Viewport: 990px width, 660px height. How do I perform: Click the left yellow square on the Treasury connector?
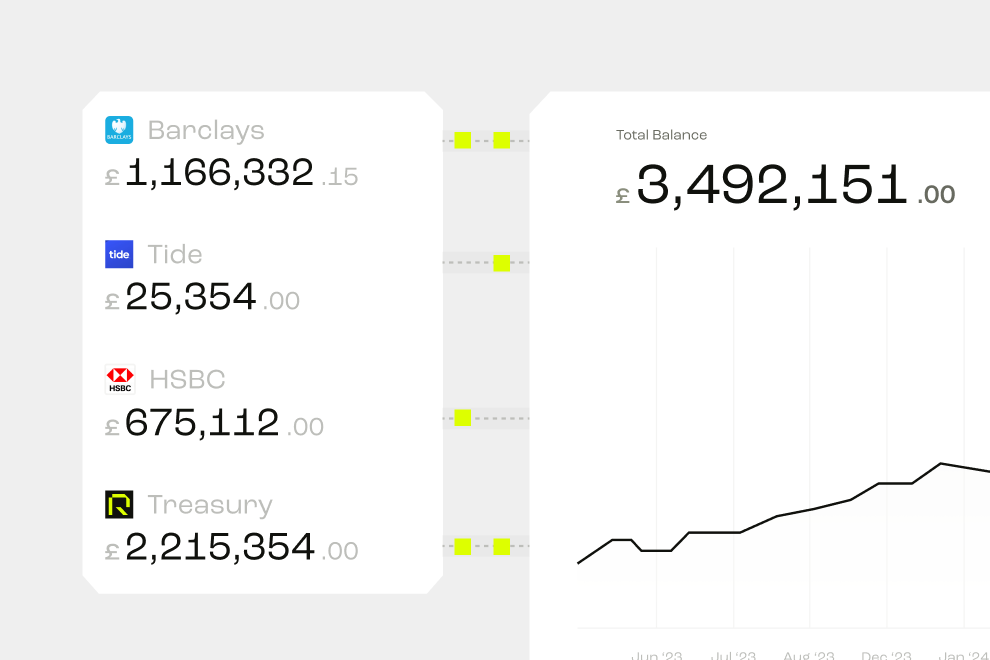tap(463, 546)
